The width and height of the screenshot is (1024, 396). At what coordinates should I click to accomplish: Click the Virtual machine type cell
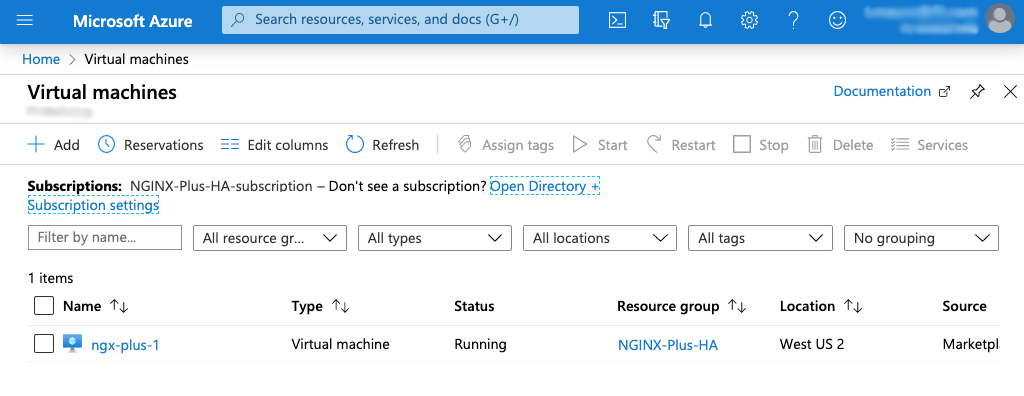coord(340,344)
